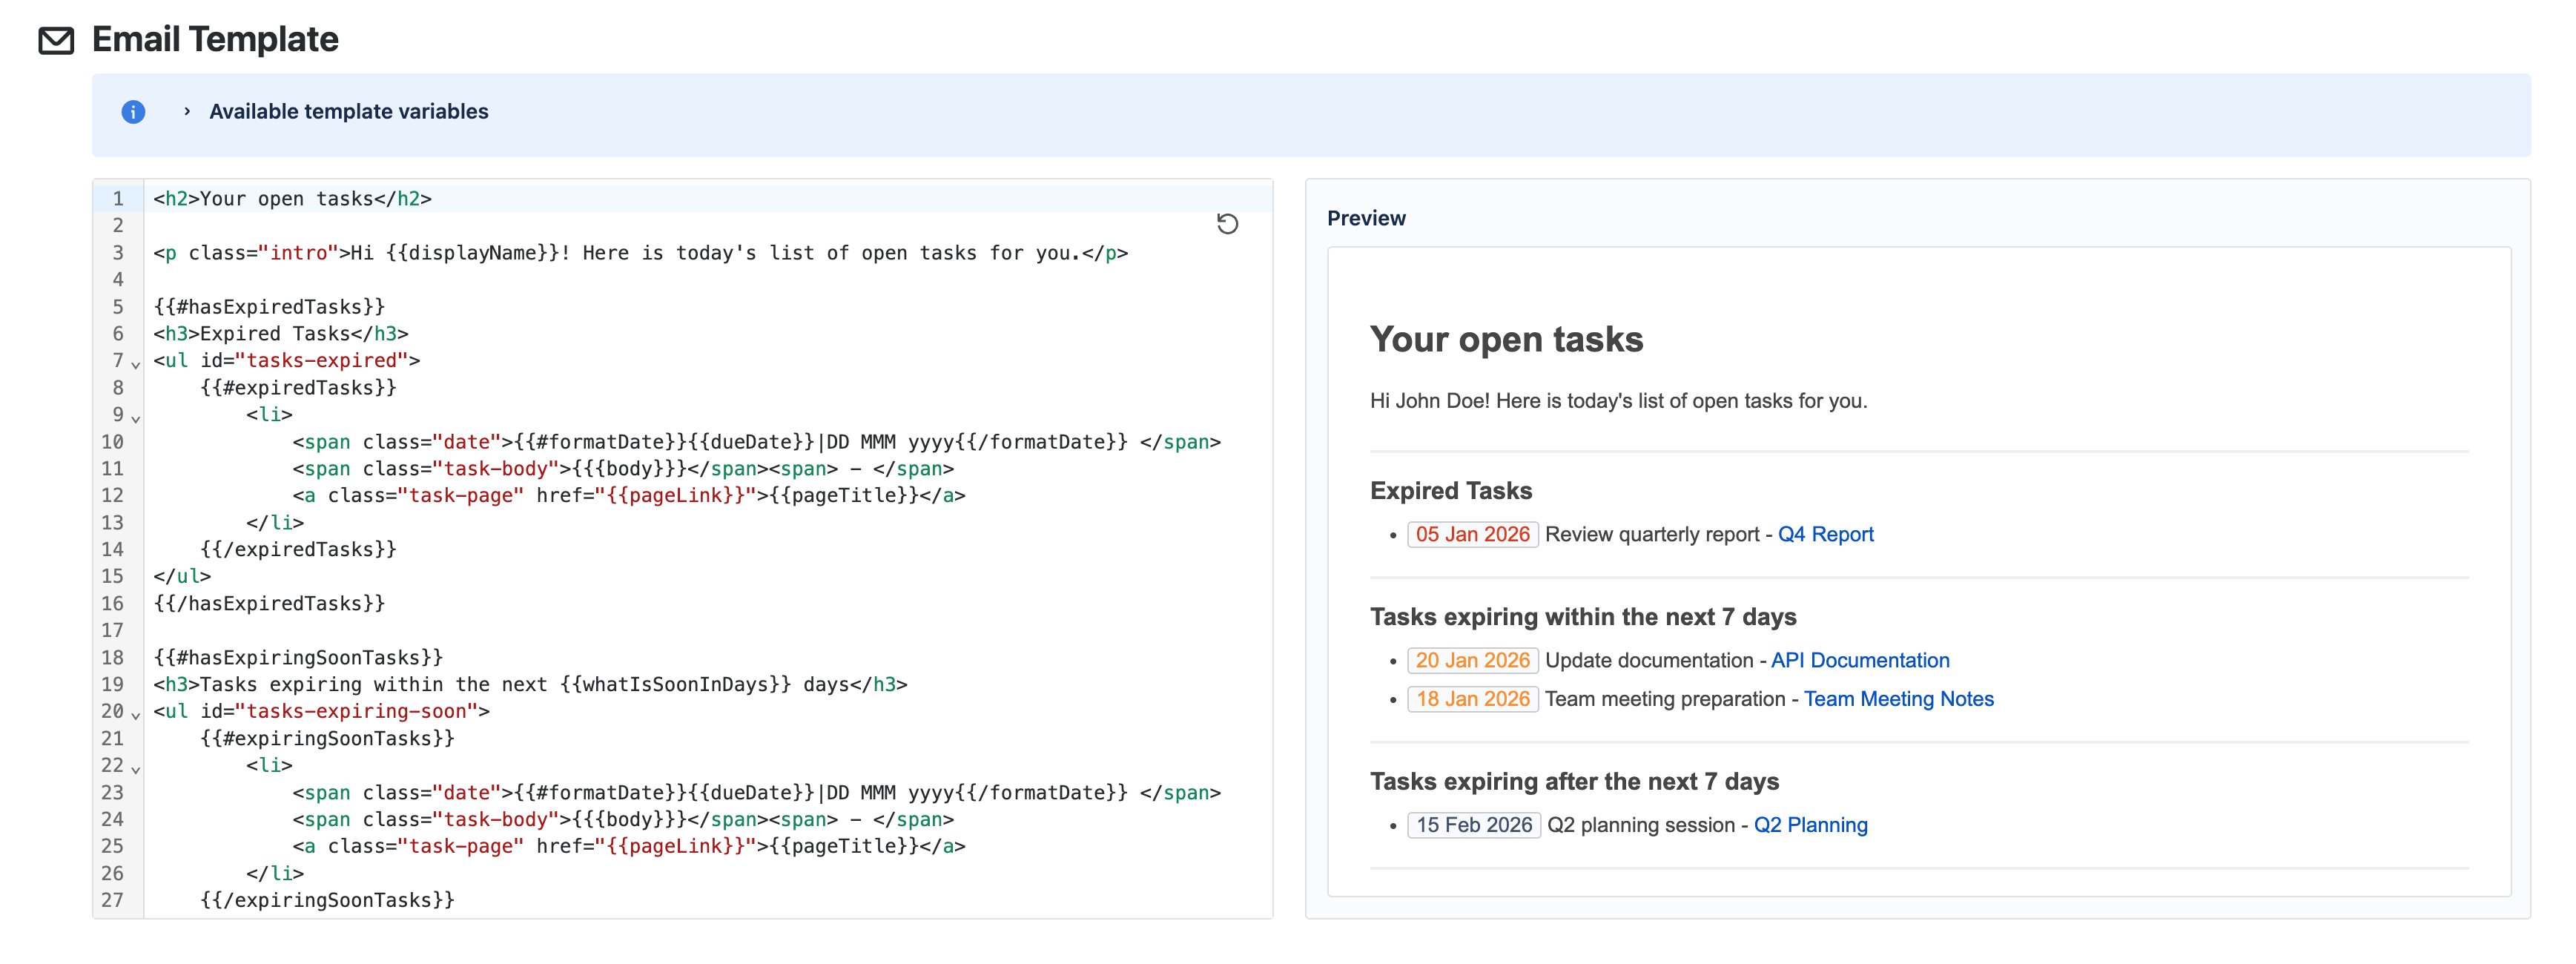The height and width of the screenshot is (964, 2576).
Task: Collapse fold arrow on line 20
Action: (136, 715)
